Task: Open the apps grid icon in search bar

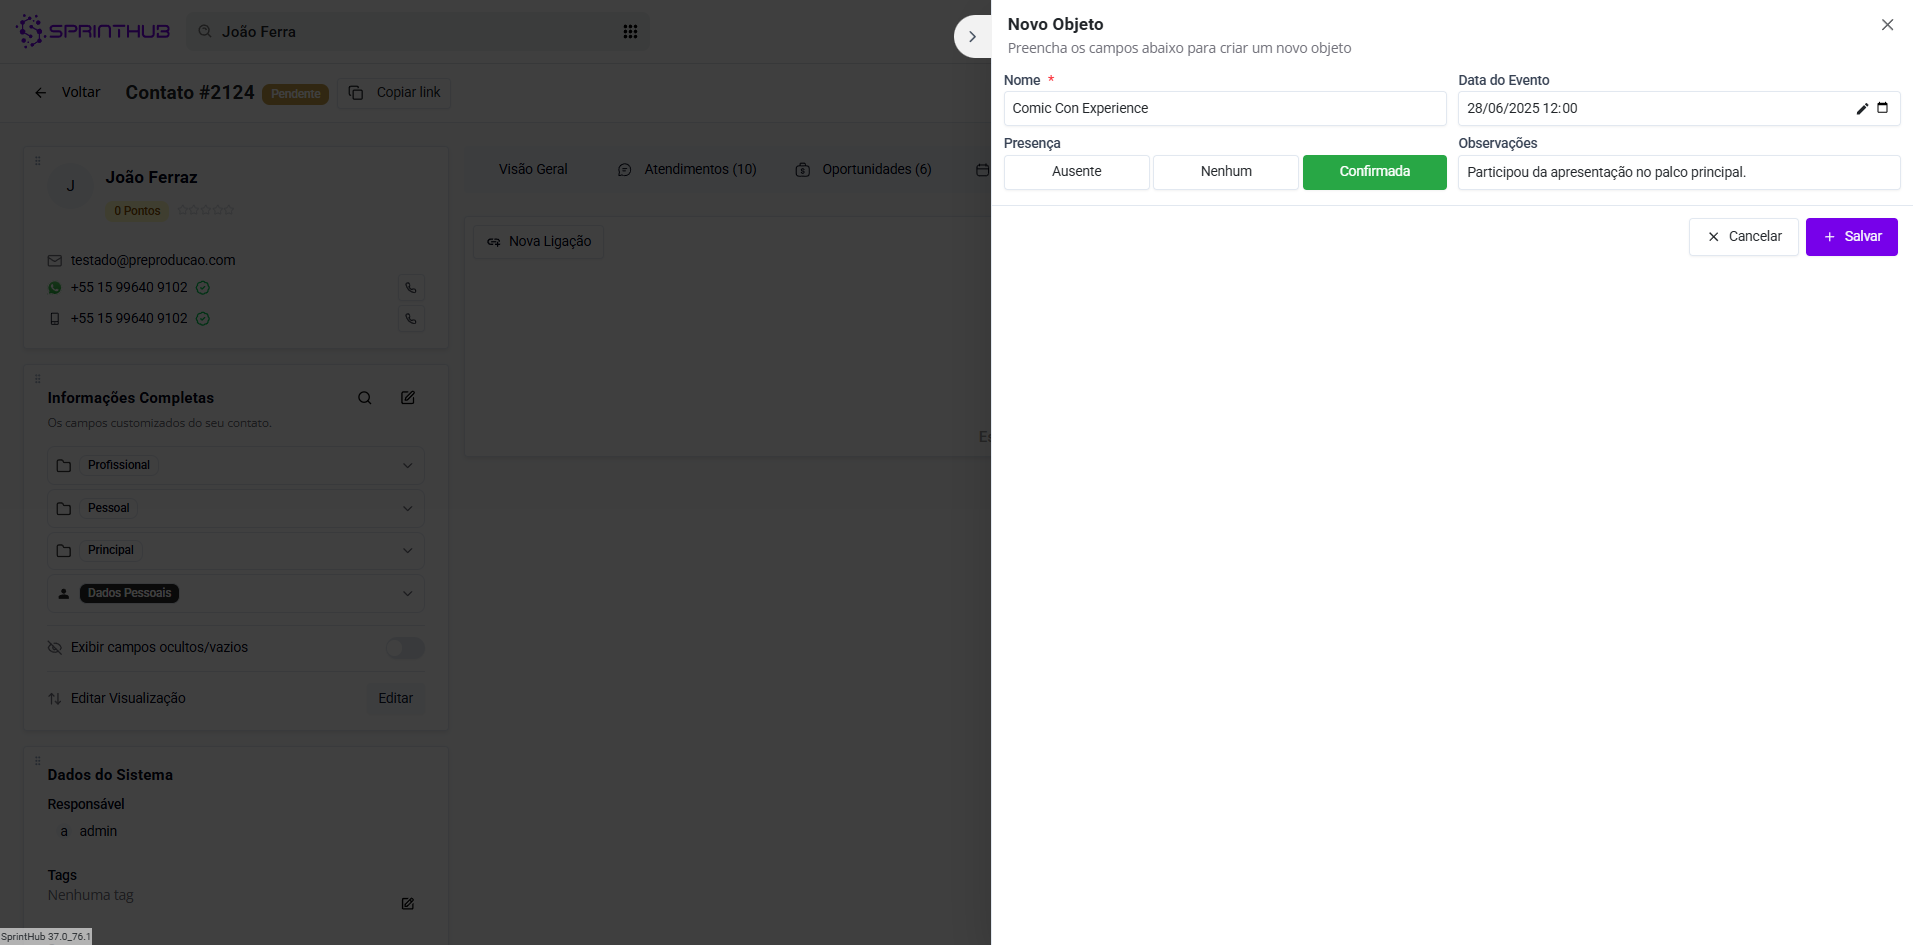Action: pos(630,32)
